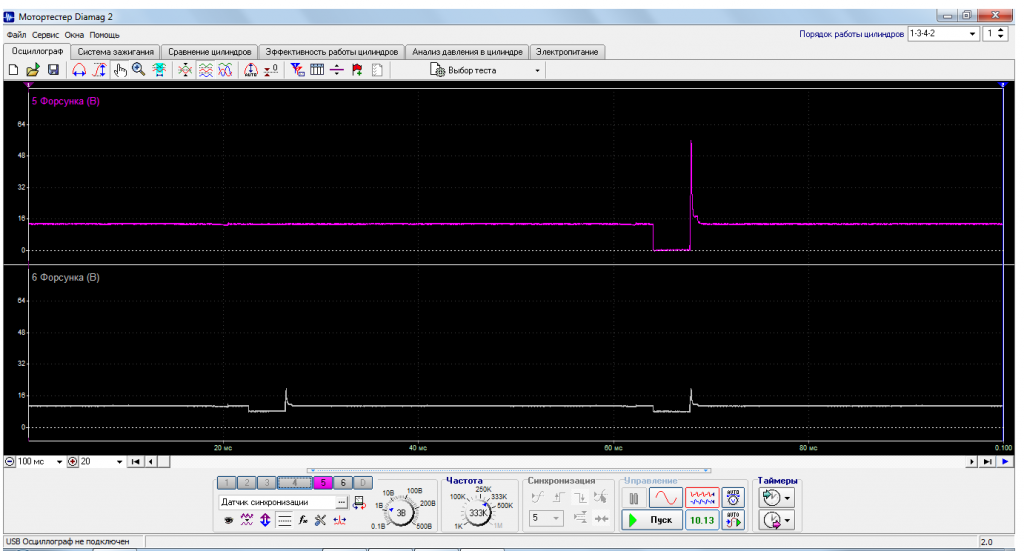Open the Окна menu
Screen dimensions: 1024x551
tap(74, 35)
